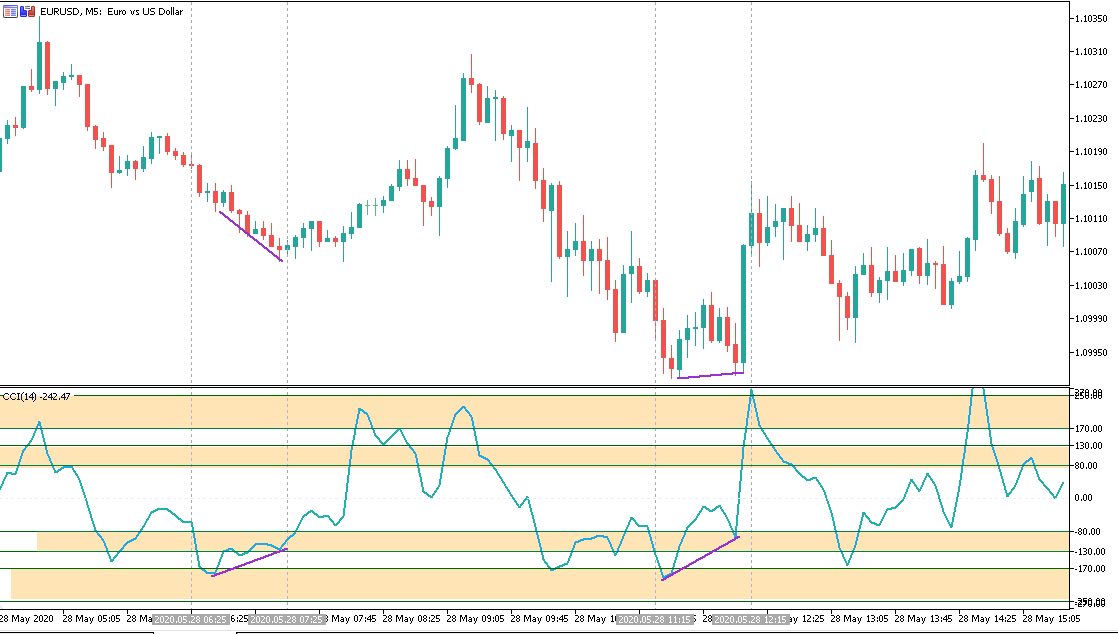Click the 2020.05.28 07:25 vertical line label
The height and width of the screenshot is (634, 1118).
(x=287, y=619)
